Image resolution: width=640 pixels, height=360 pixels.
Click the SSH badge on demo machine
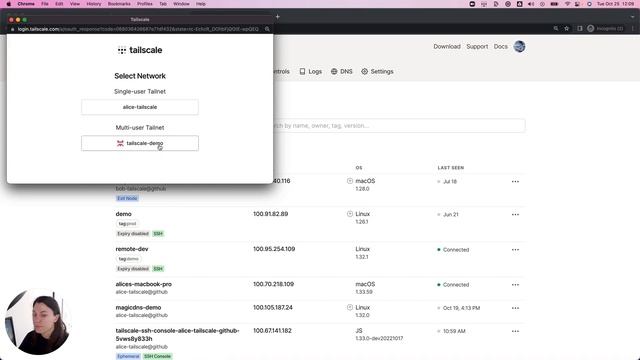[158, 234]
